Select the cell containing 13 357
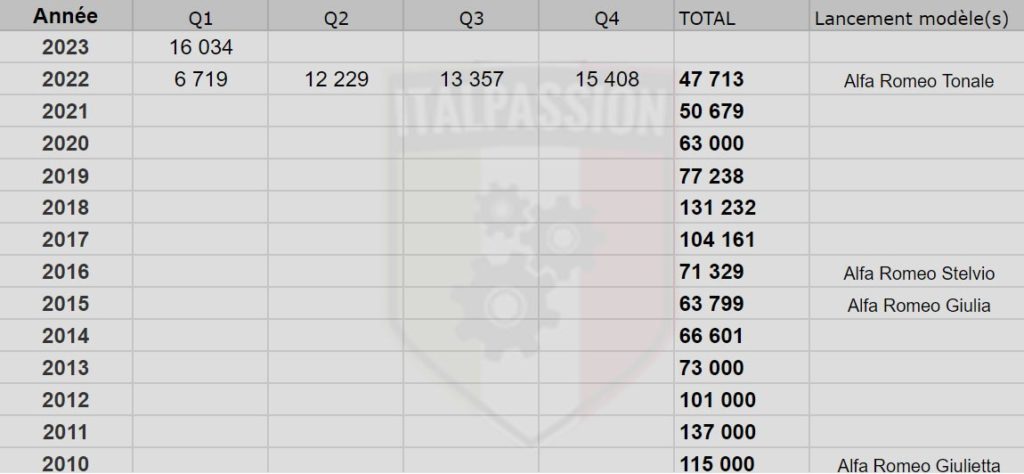This screenshot has width=1024, height=474. tap(471, 80)
